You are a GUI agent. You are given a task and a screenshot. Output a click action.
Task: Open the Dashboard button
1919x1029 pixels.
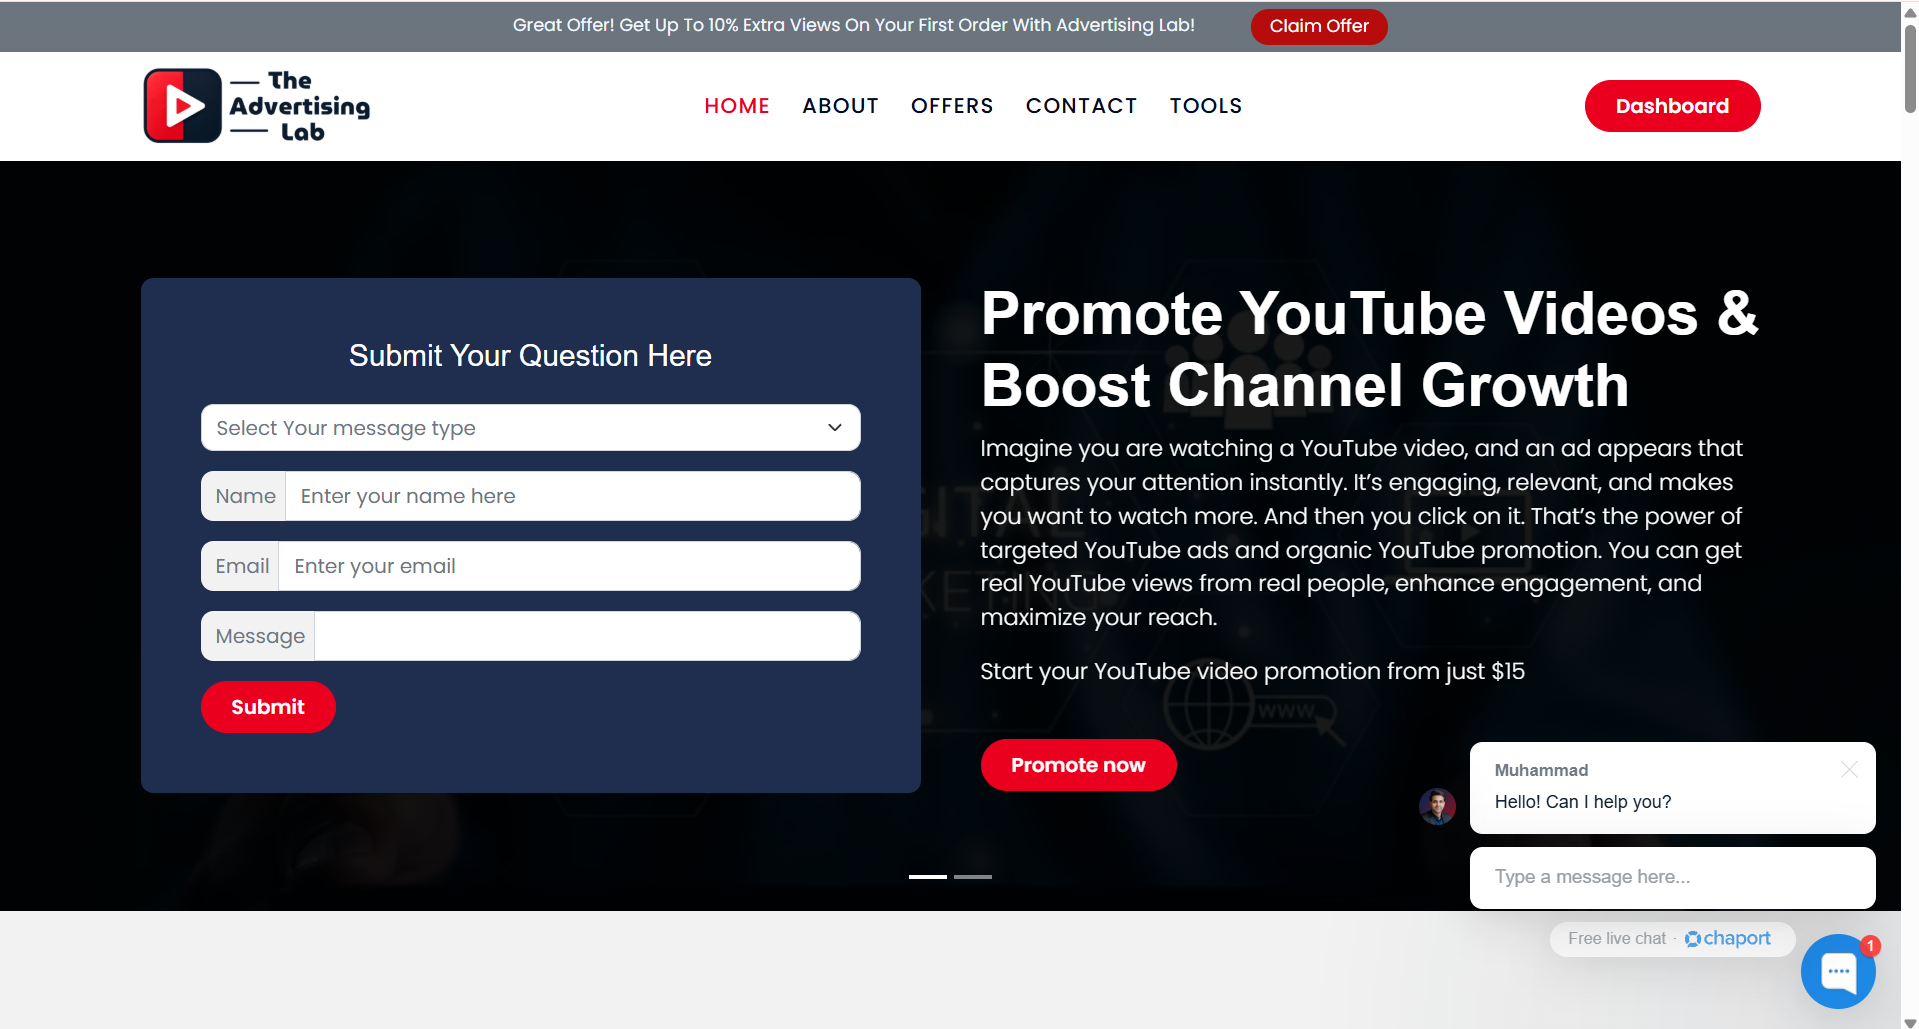1672,106
